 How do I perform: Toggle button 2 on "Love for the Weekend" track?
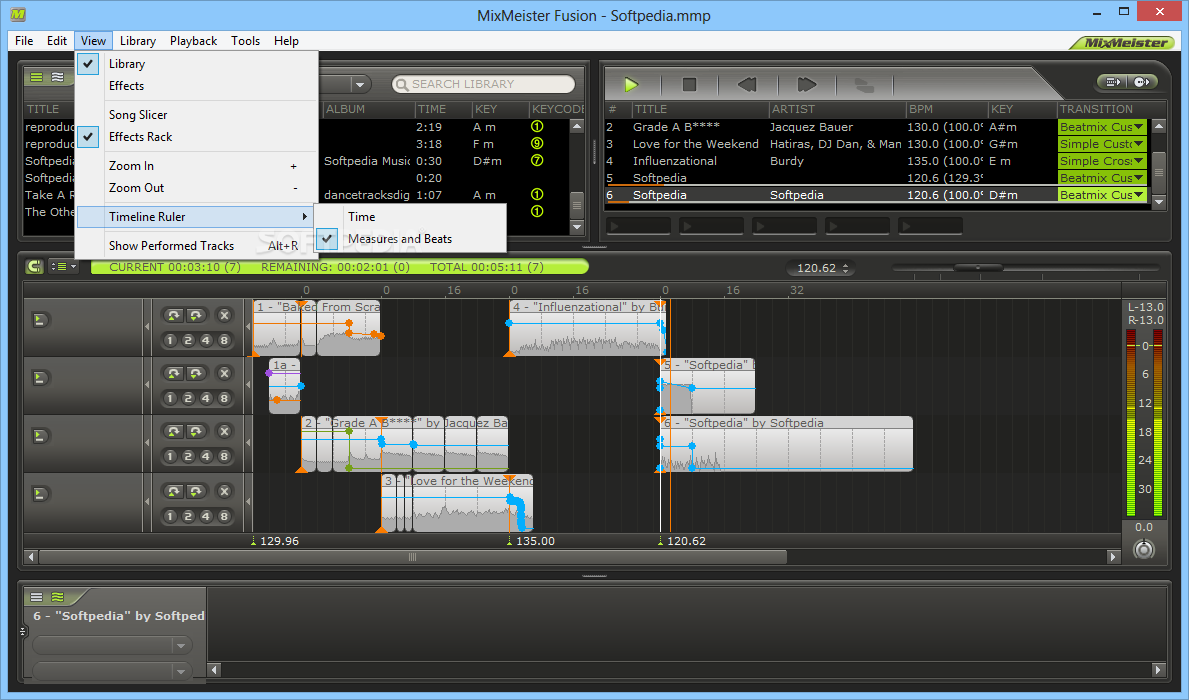pyautogui.click(x=188, y=516)
